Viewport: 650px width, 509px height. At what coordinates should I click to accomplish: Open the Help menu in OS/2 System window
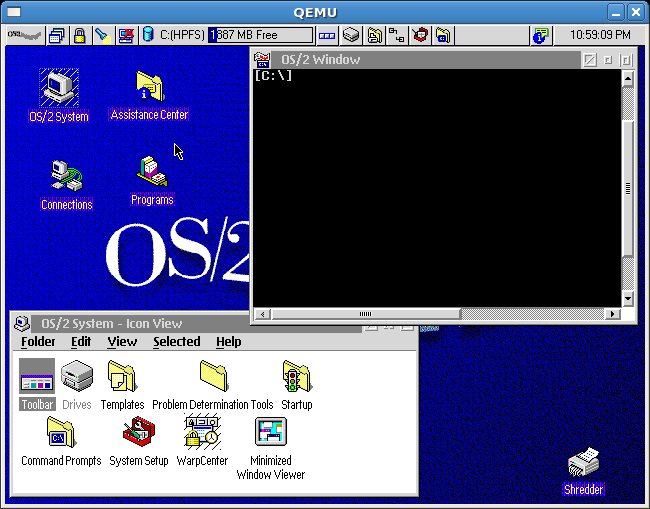tap(228, 342)
